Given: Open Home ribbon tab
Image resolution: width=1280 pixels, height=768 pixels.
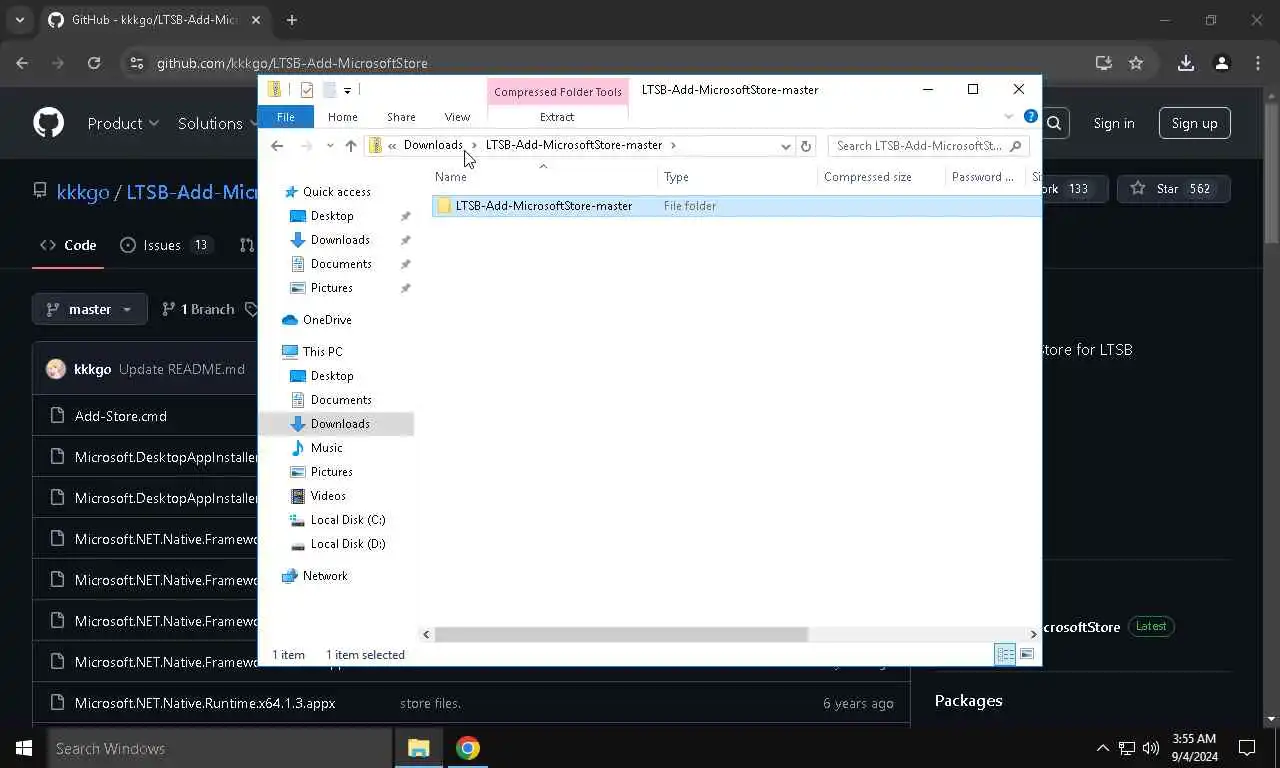Looking at the screenshot, I should point(342,117).
